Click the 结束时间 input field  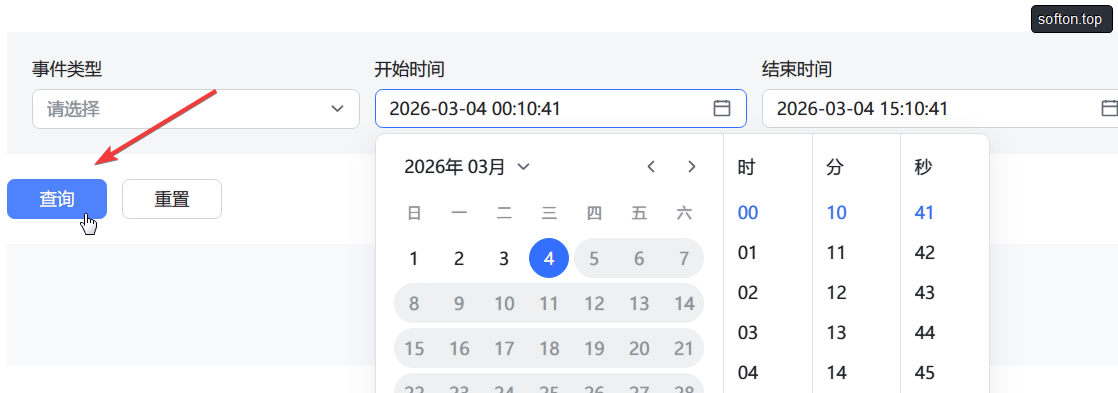(940, 108)
